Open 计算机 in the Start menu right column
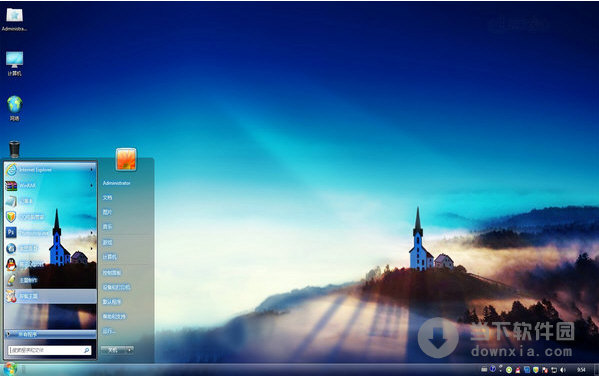 (x=110, y=257)
